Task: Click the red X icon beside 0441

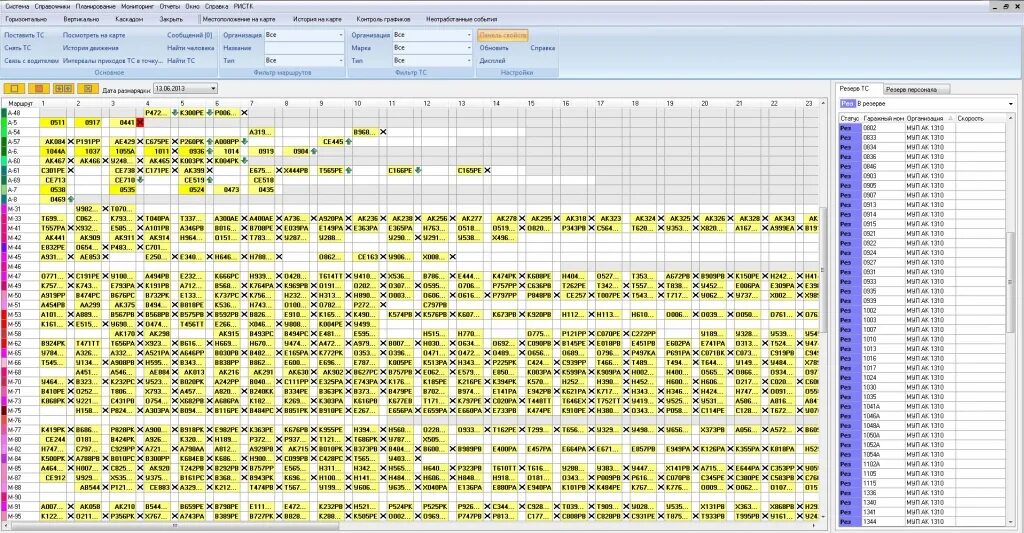Action: [x=140, y=122]
